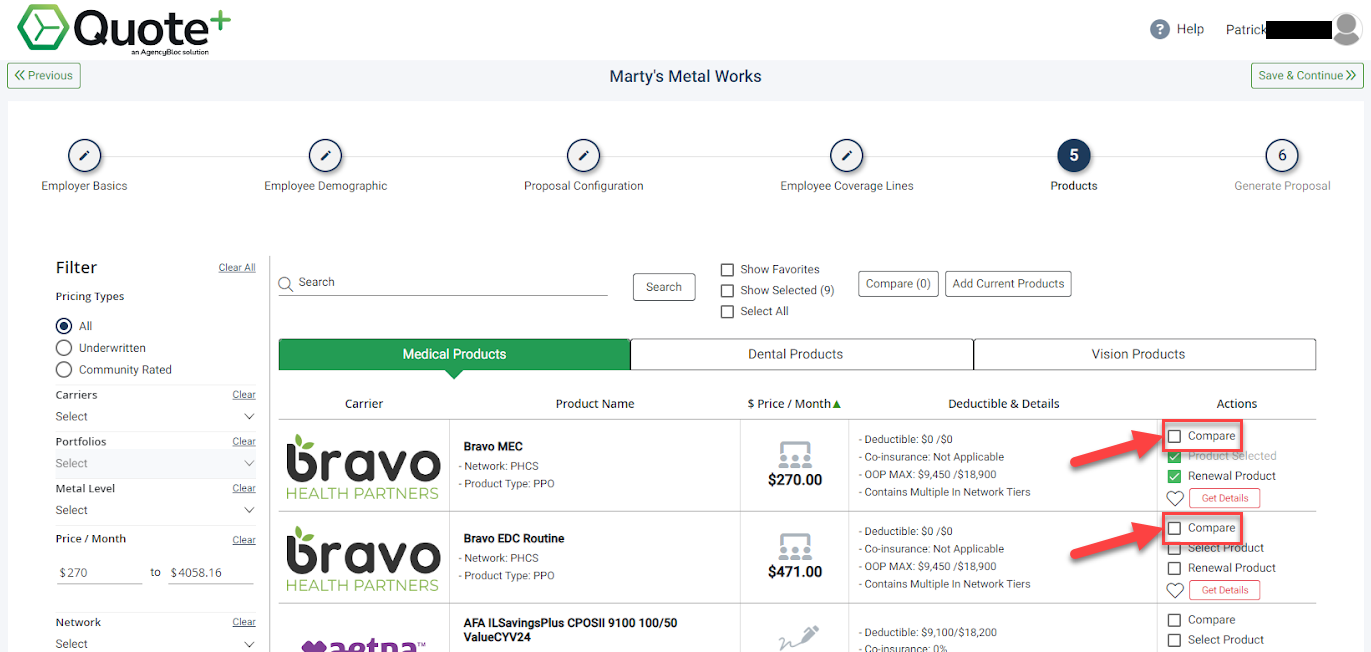Click Marty's Metal Works title

point(685,76)
